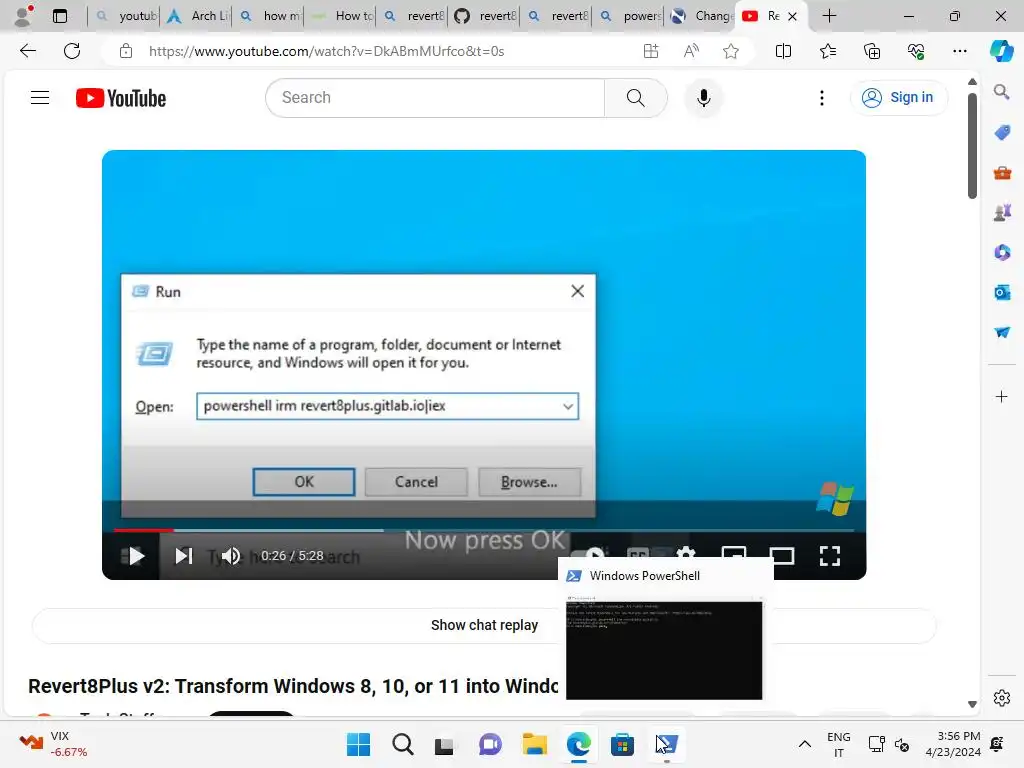This screenshot has height=768, width=1024.
Task: Open the YouTube three-dot settings menu
Action: click(x=822, y=98)
